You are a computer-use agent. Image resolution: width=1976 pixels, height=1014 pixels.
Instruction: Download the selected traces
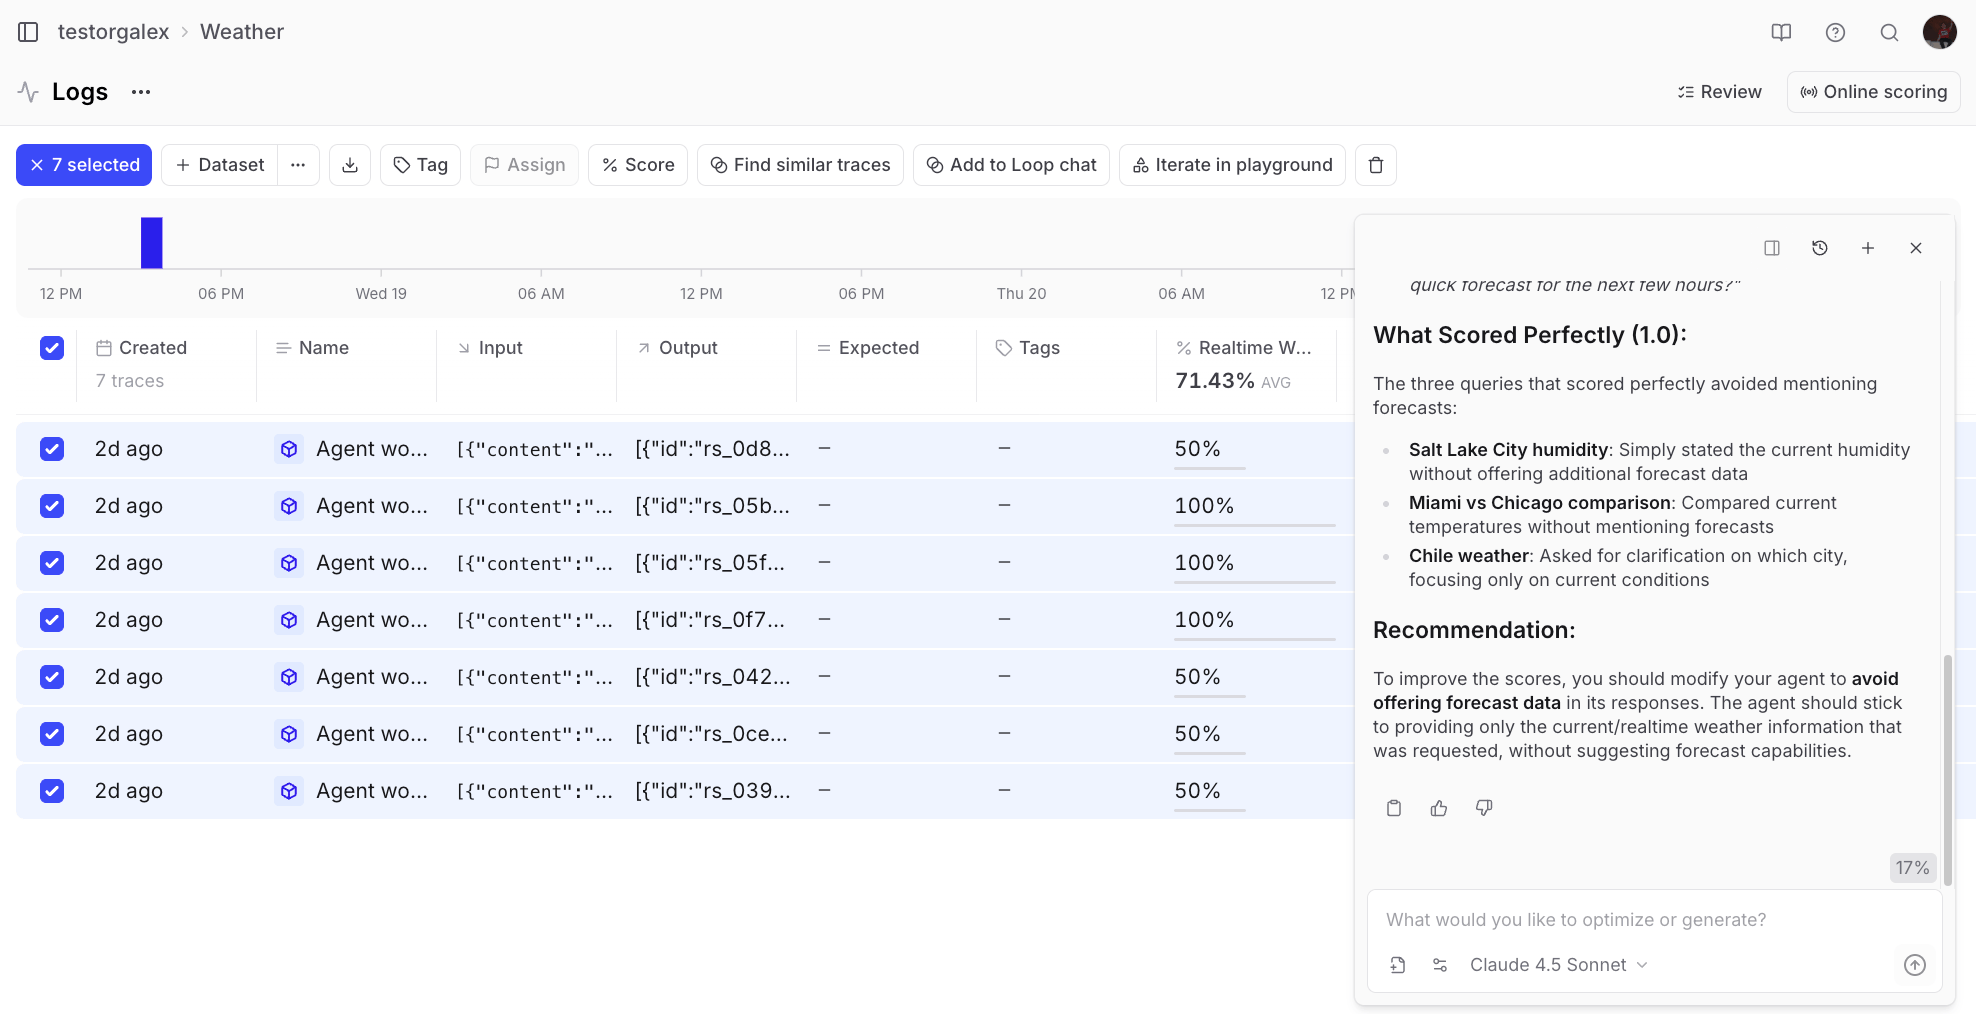point(350,165)
